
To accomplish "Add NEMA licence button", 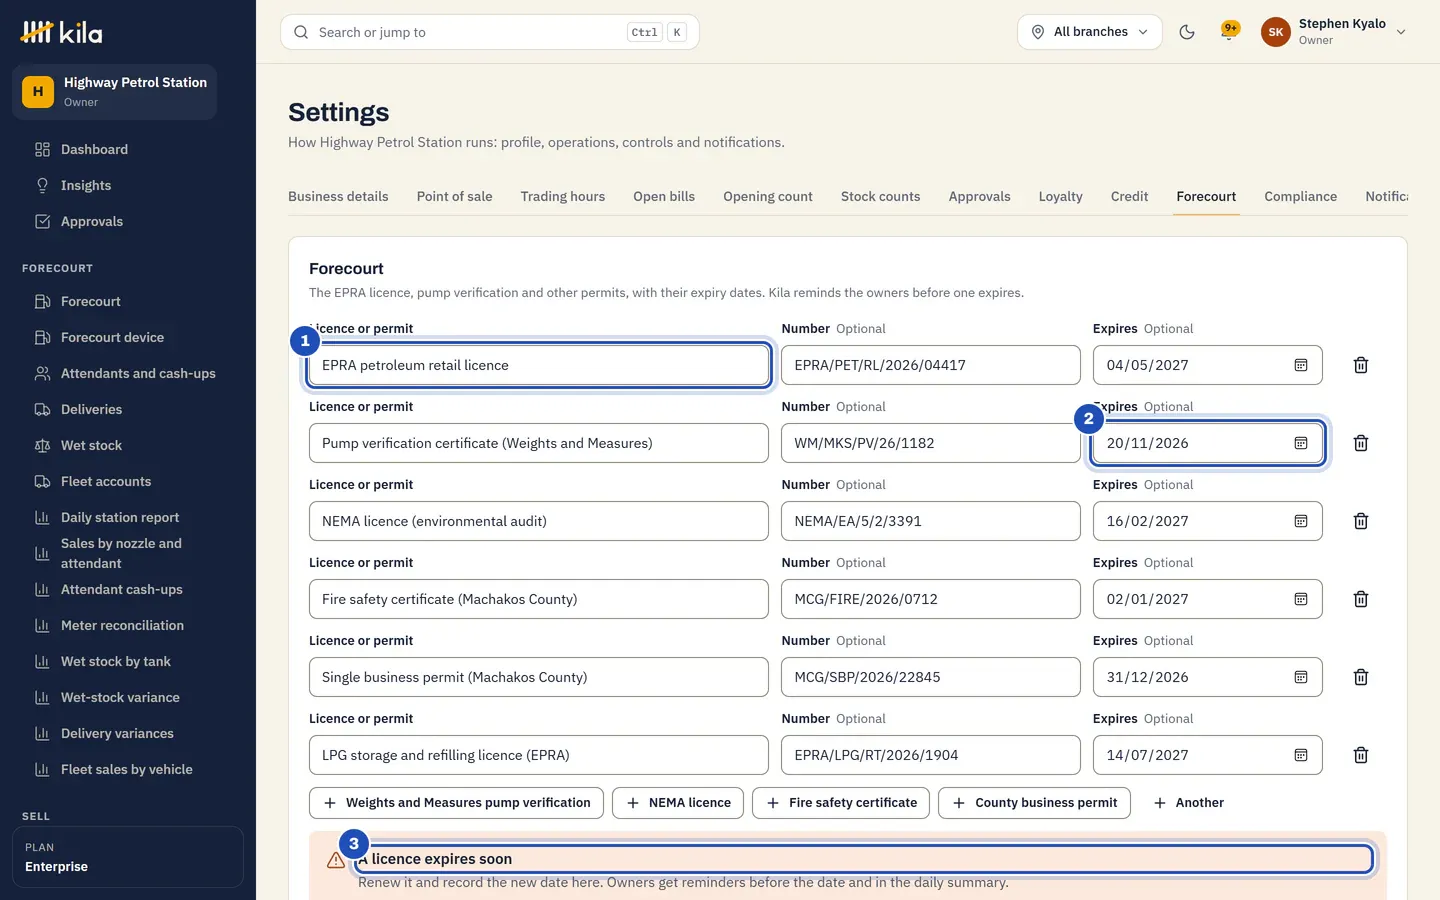I will point(678,803).
